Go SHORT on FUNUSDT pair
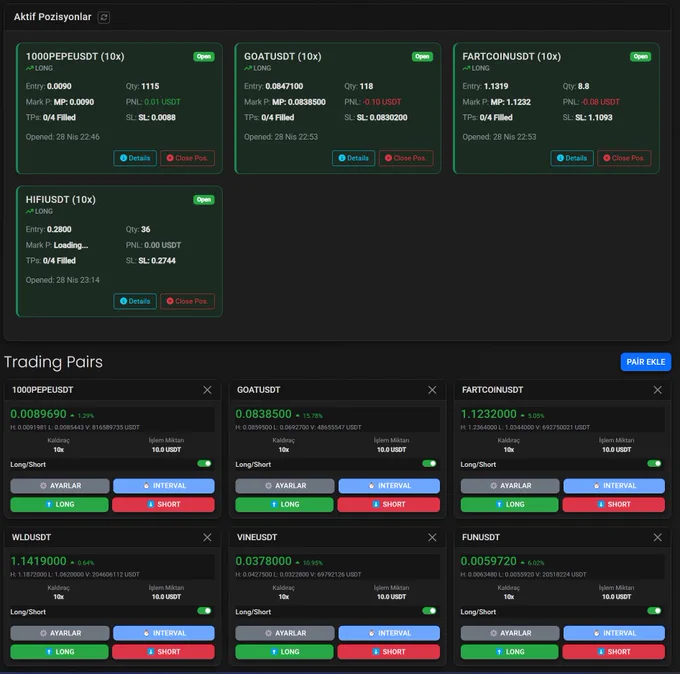 (x=614, y=652)
